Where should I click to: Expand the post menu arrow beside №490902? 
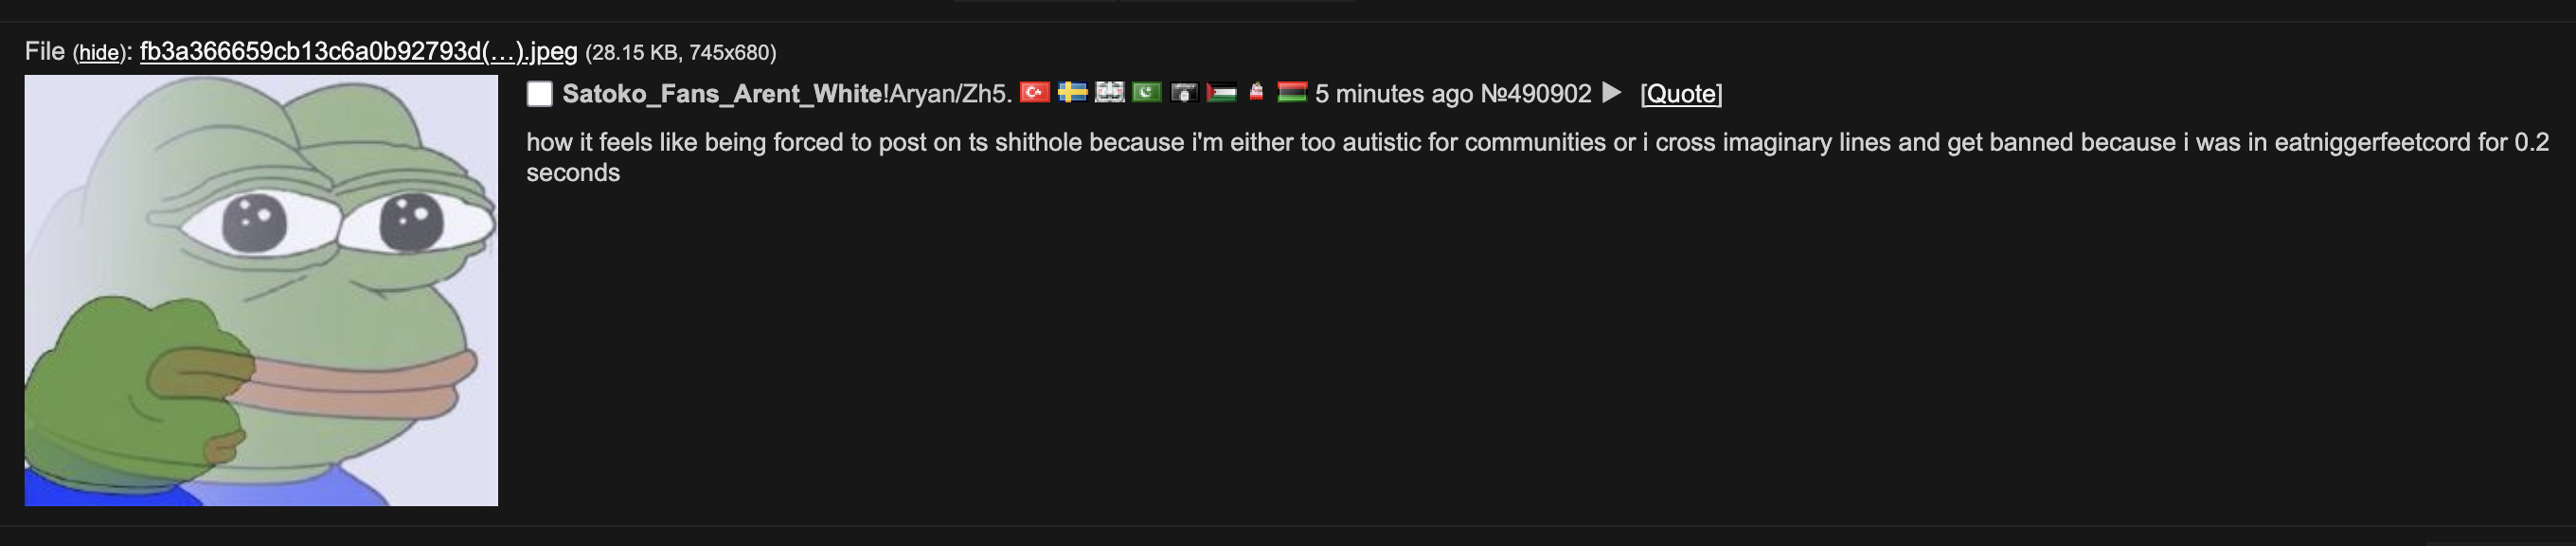[1611, 93]
